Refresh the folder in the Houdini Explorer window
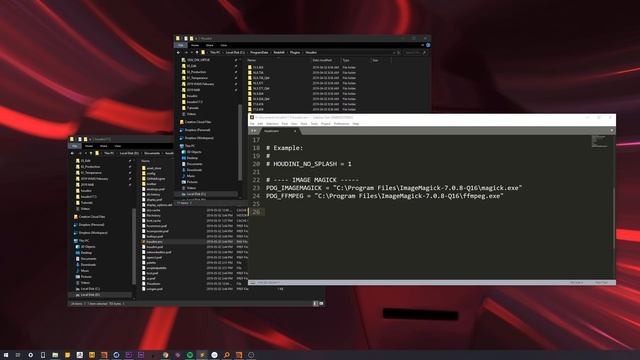The height and width of the screenshot is (360, 640). (399, 53)
